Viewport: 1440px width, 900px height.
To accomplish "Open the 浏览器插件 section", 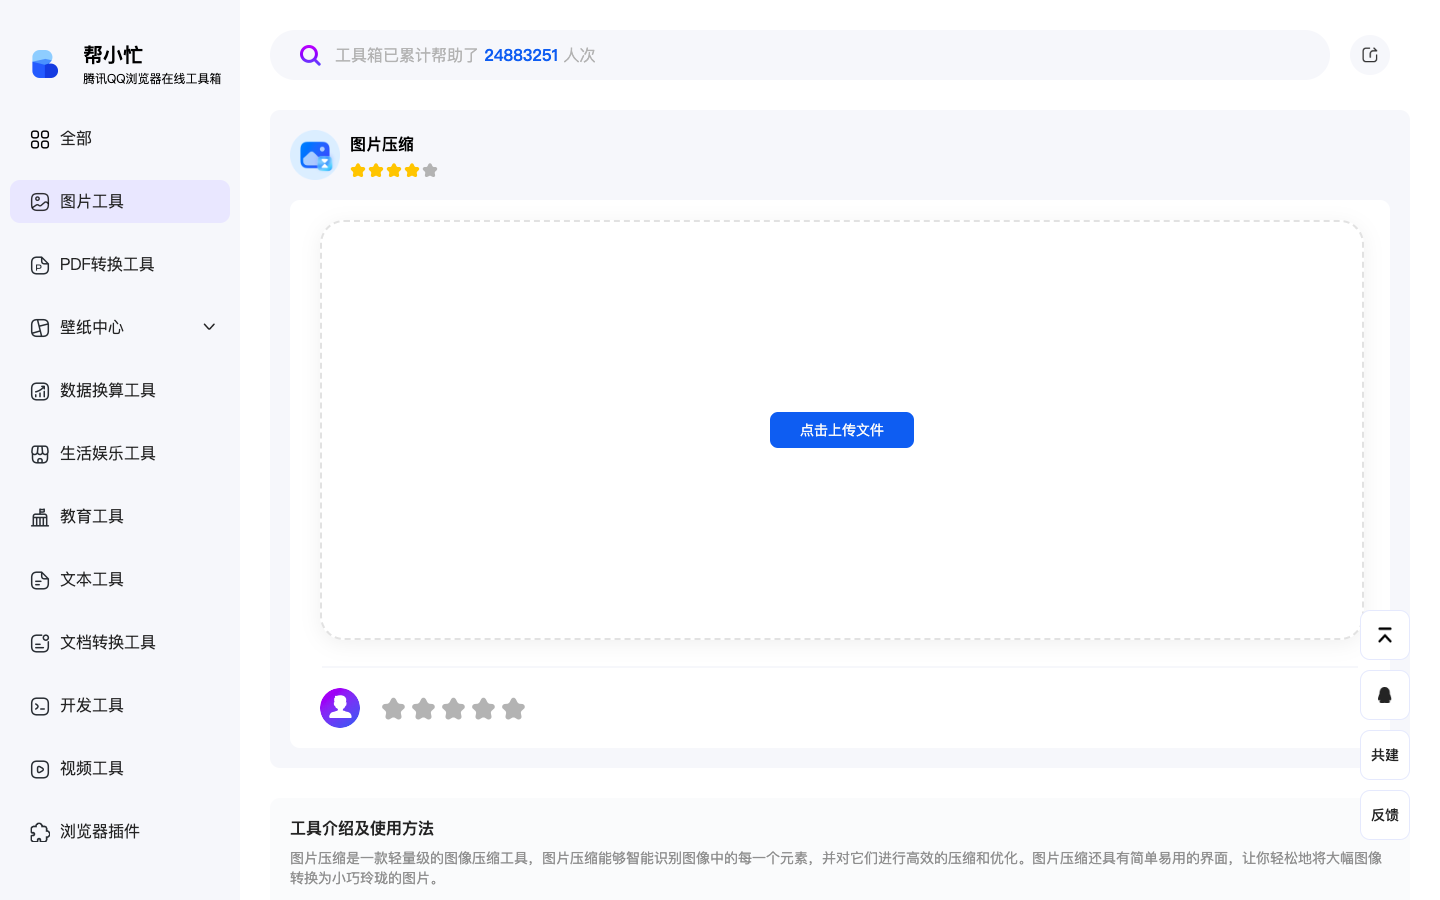I will pyautogui.click(x=99, y=831).
